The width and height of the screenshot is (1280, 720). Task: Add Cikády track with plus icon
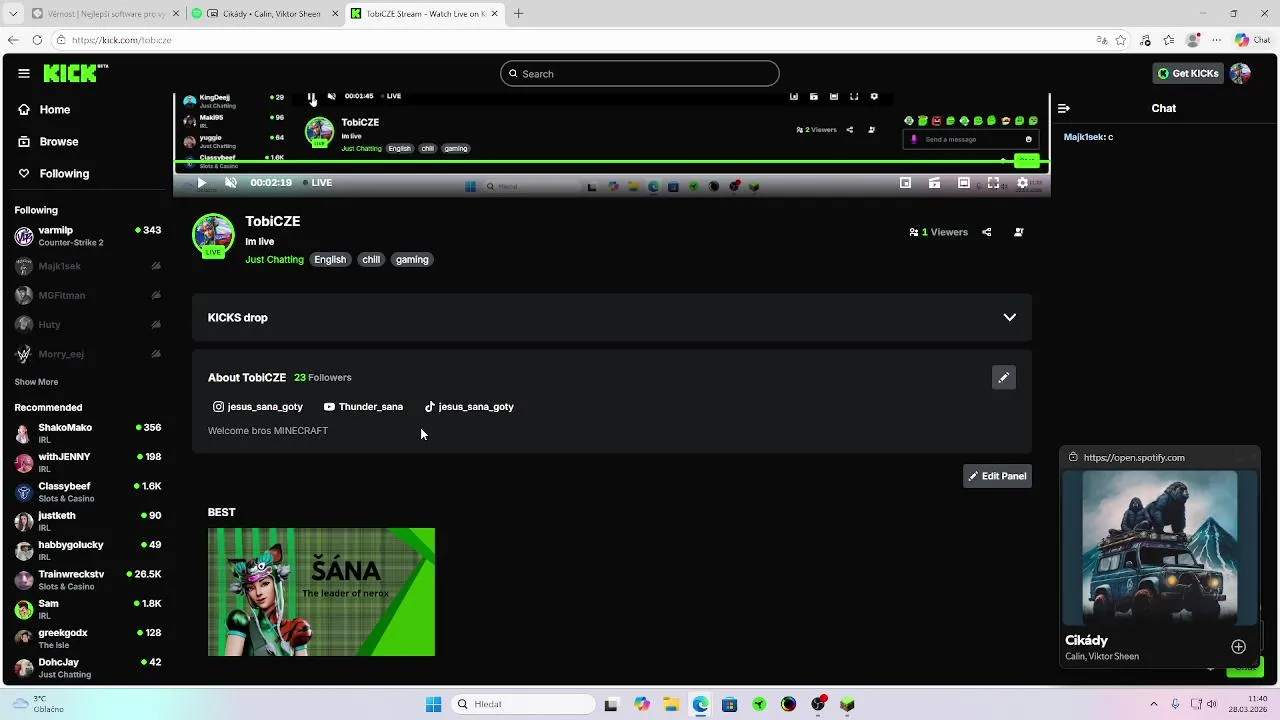coord(1238,647)
